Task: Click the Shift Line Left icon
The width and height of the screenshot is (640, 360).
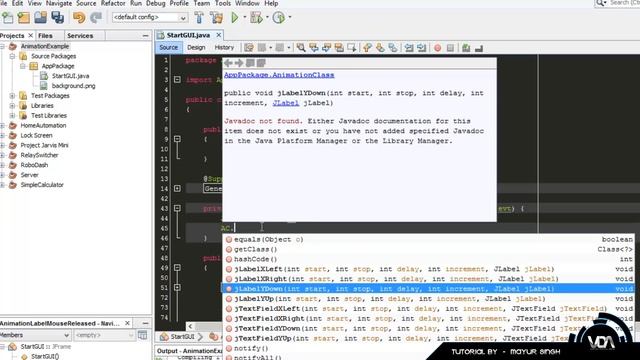Action: 409,48
